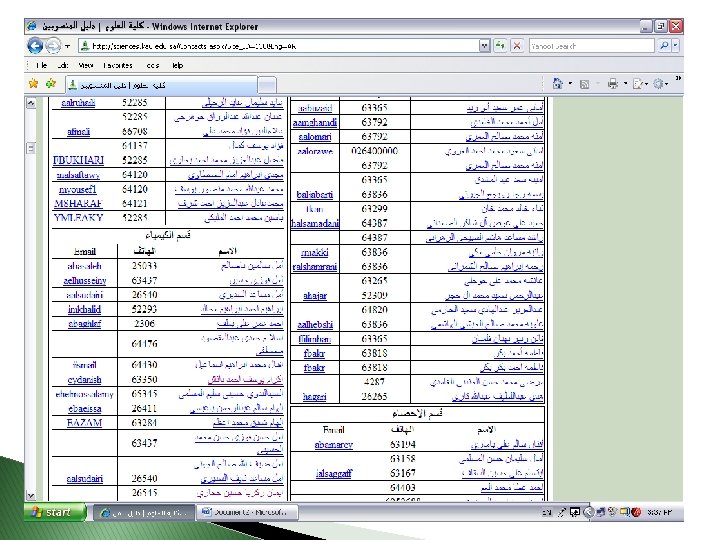This screenshot has height=540, width=720.
Task: Click the red Stop loading icon
Action: click(517, 45)
